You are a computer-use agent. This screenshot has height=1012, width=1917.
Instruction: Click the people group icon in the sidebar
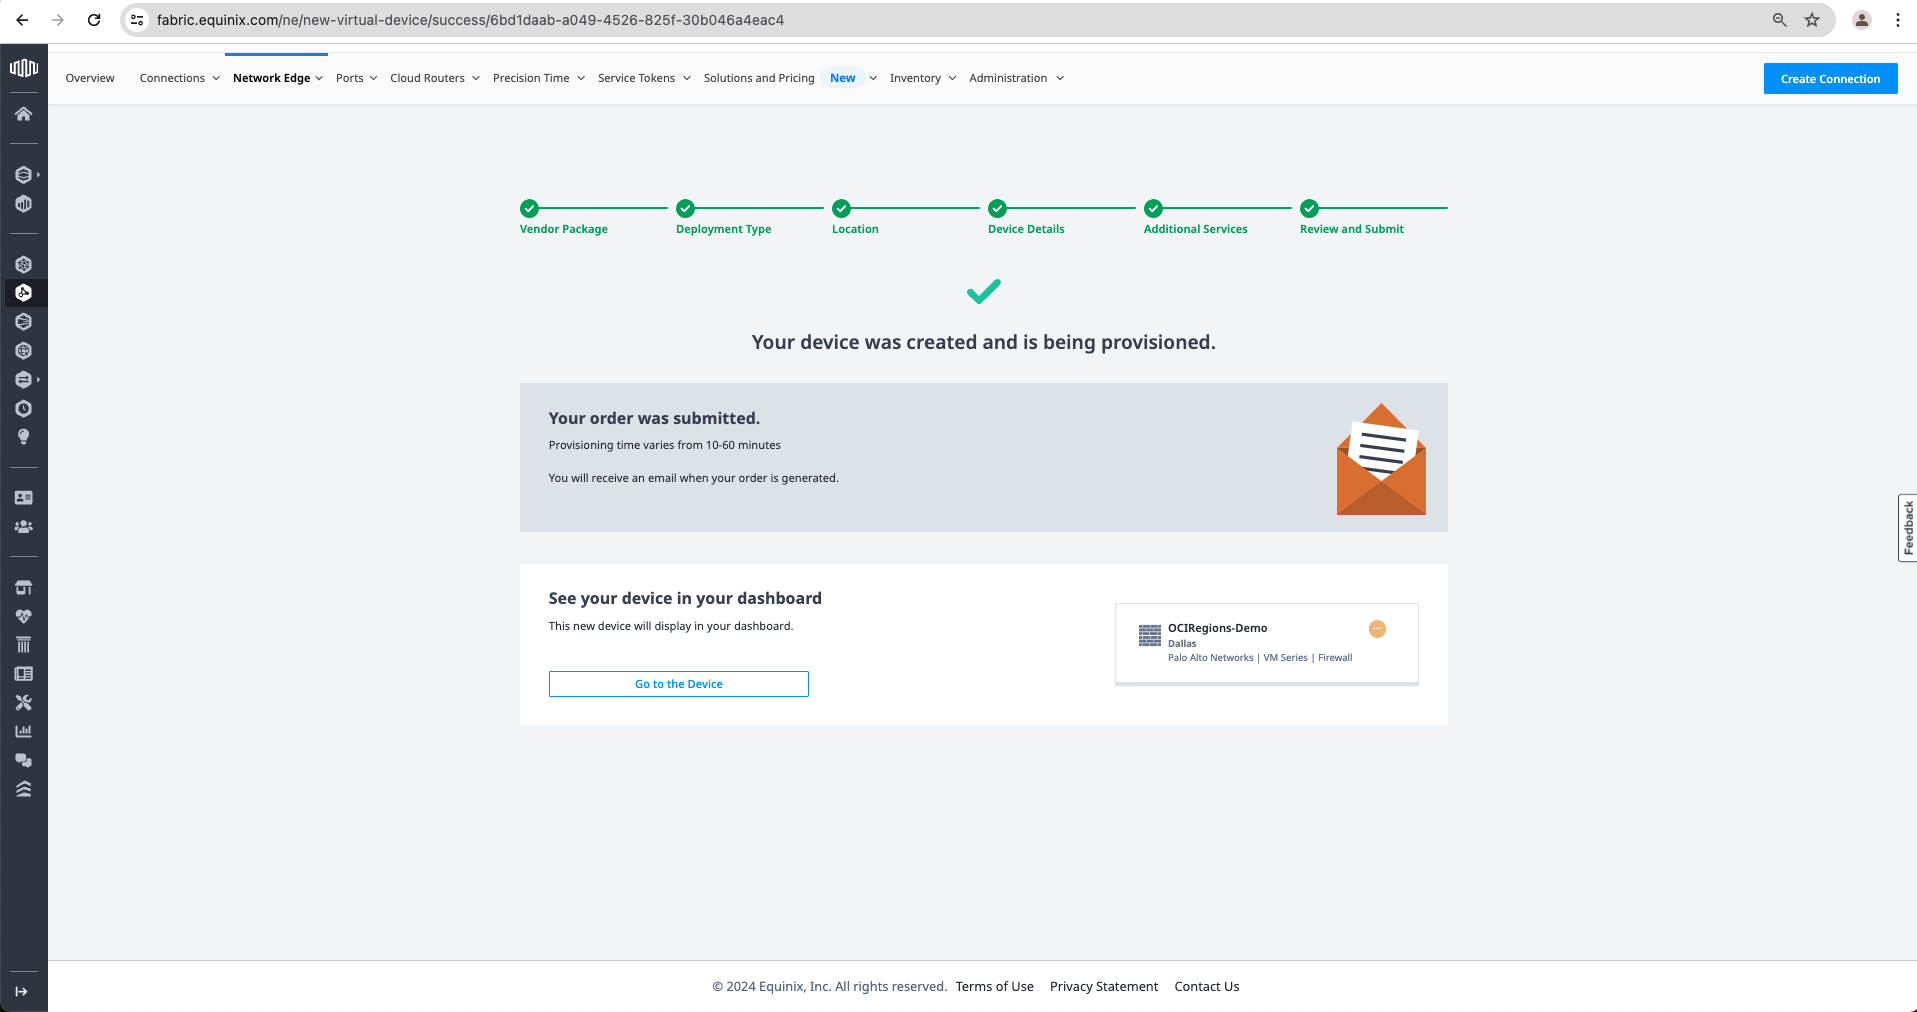click(23, 527)
